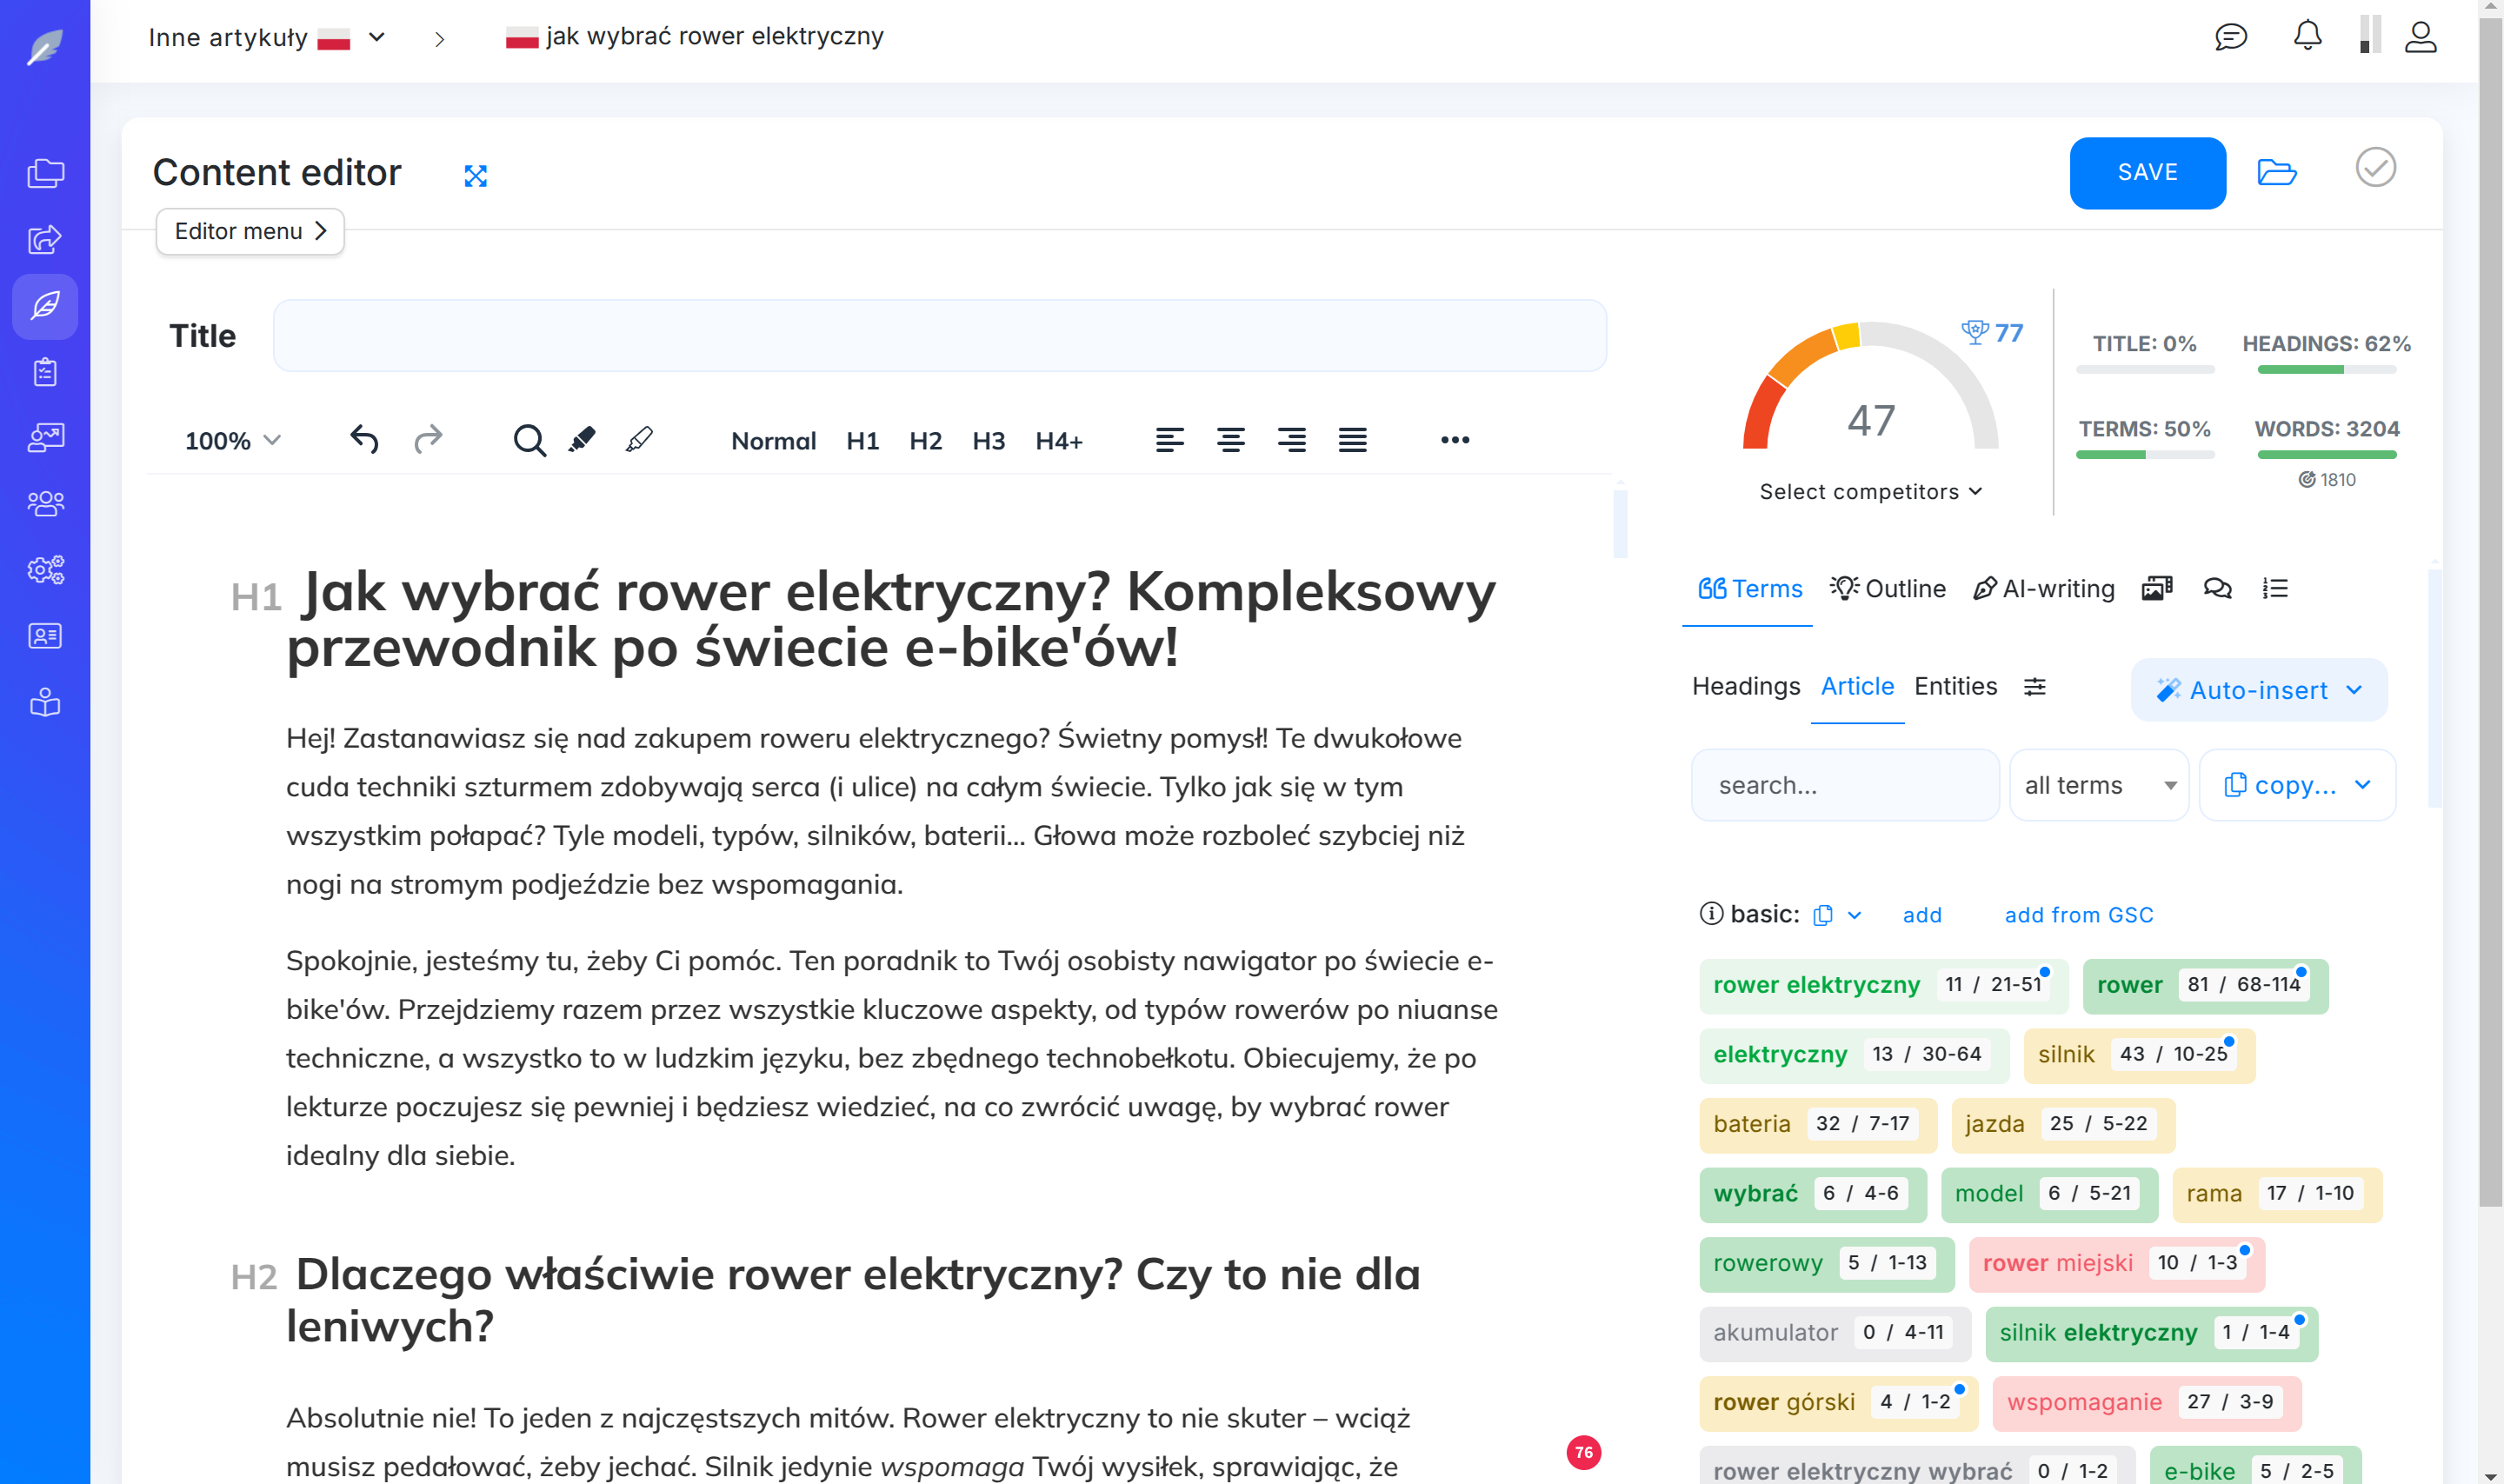Open the team users icon in sidebar
The height and width of the screenshot is (1484, 2504).
click(x=45, y=503)
